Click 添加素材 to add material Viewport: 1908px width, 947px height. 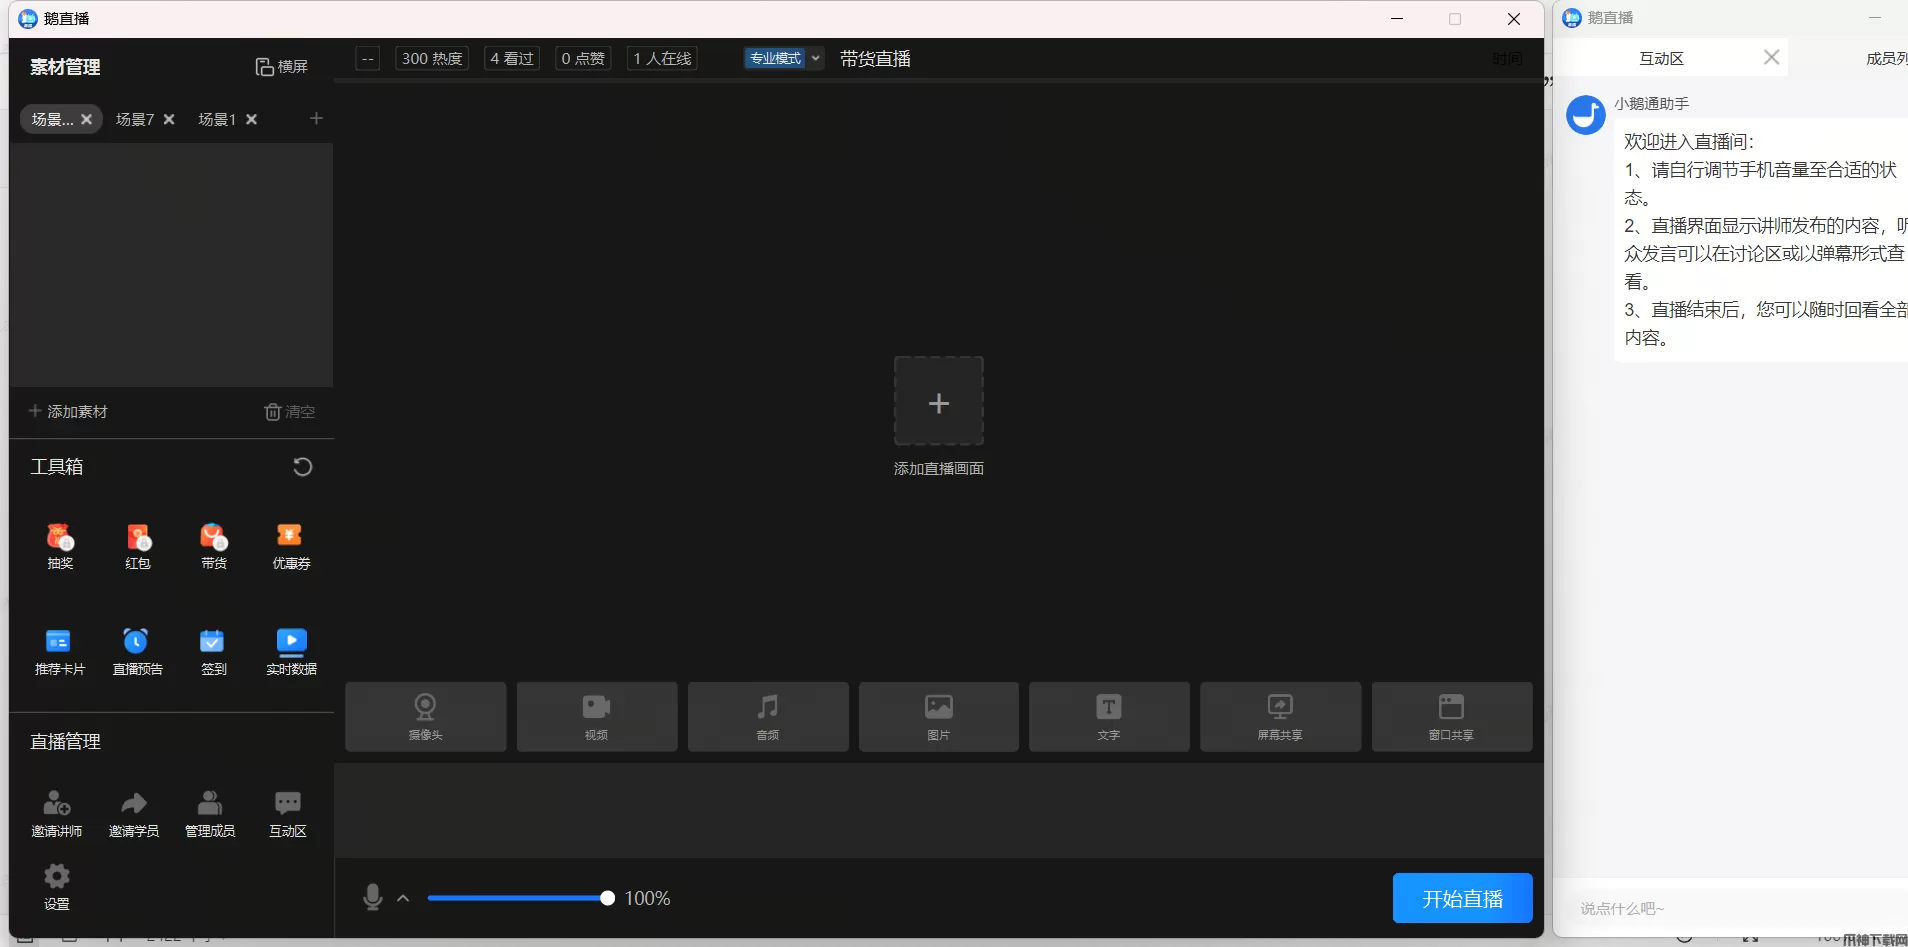pos(68,412)
